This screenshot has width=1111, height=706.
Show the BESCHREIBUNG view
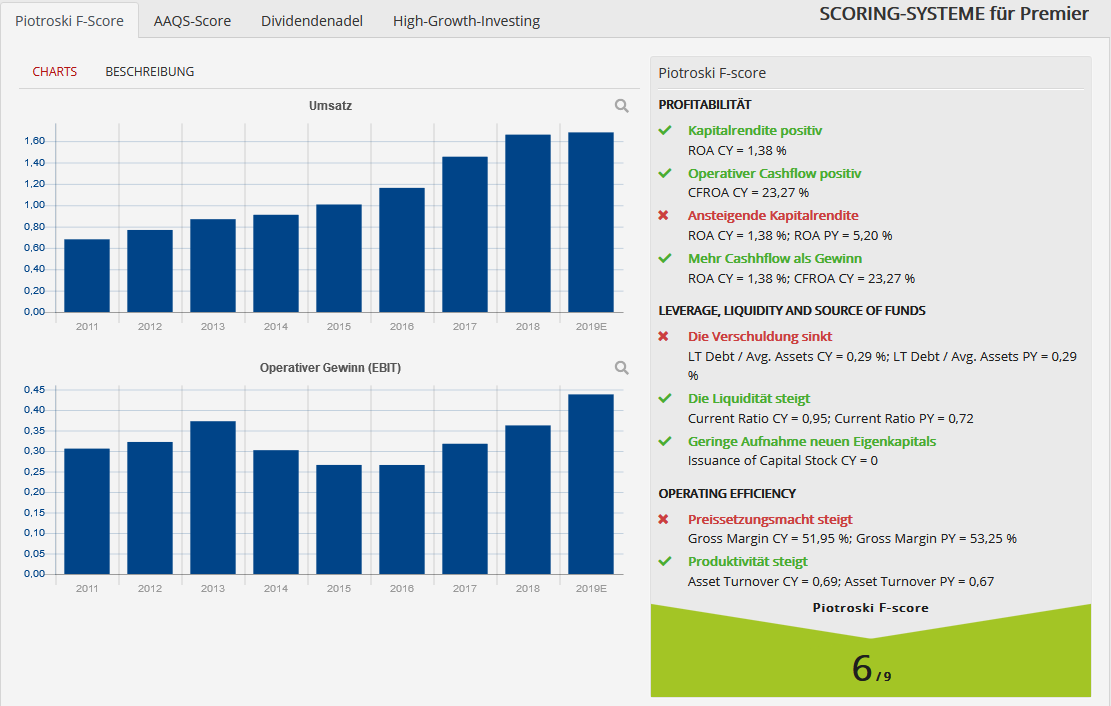pos(150,72)
